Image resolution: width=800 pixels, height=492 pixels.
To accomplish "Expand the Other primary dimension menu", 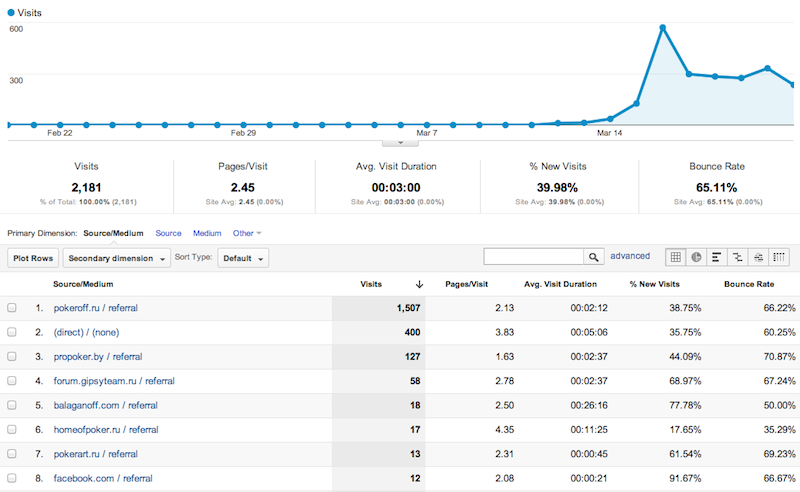I will coord(247,233).
